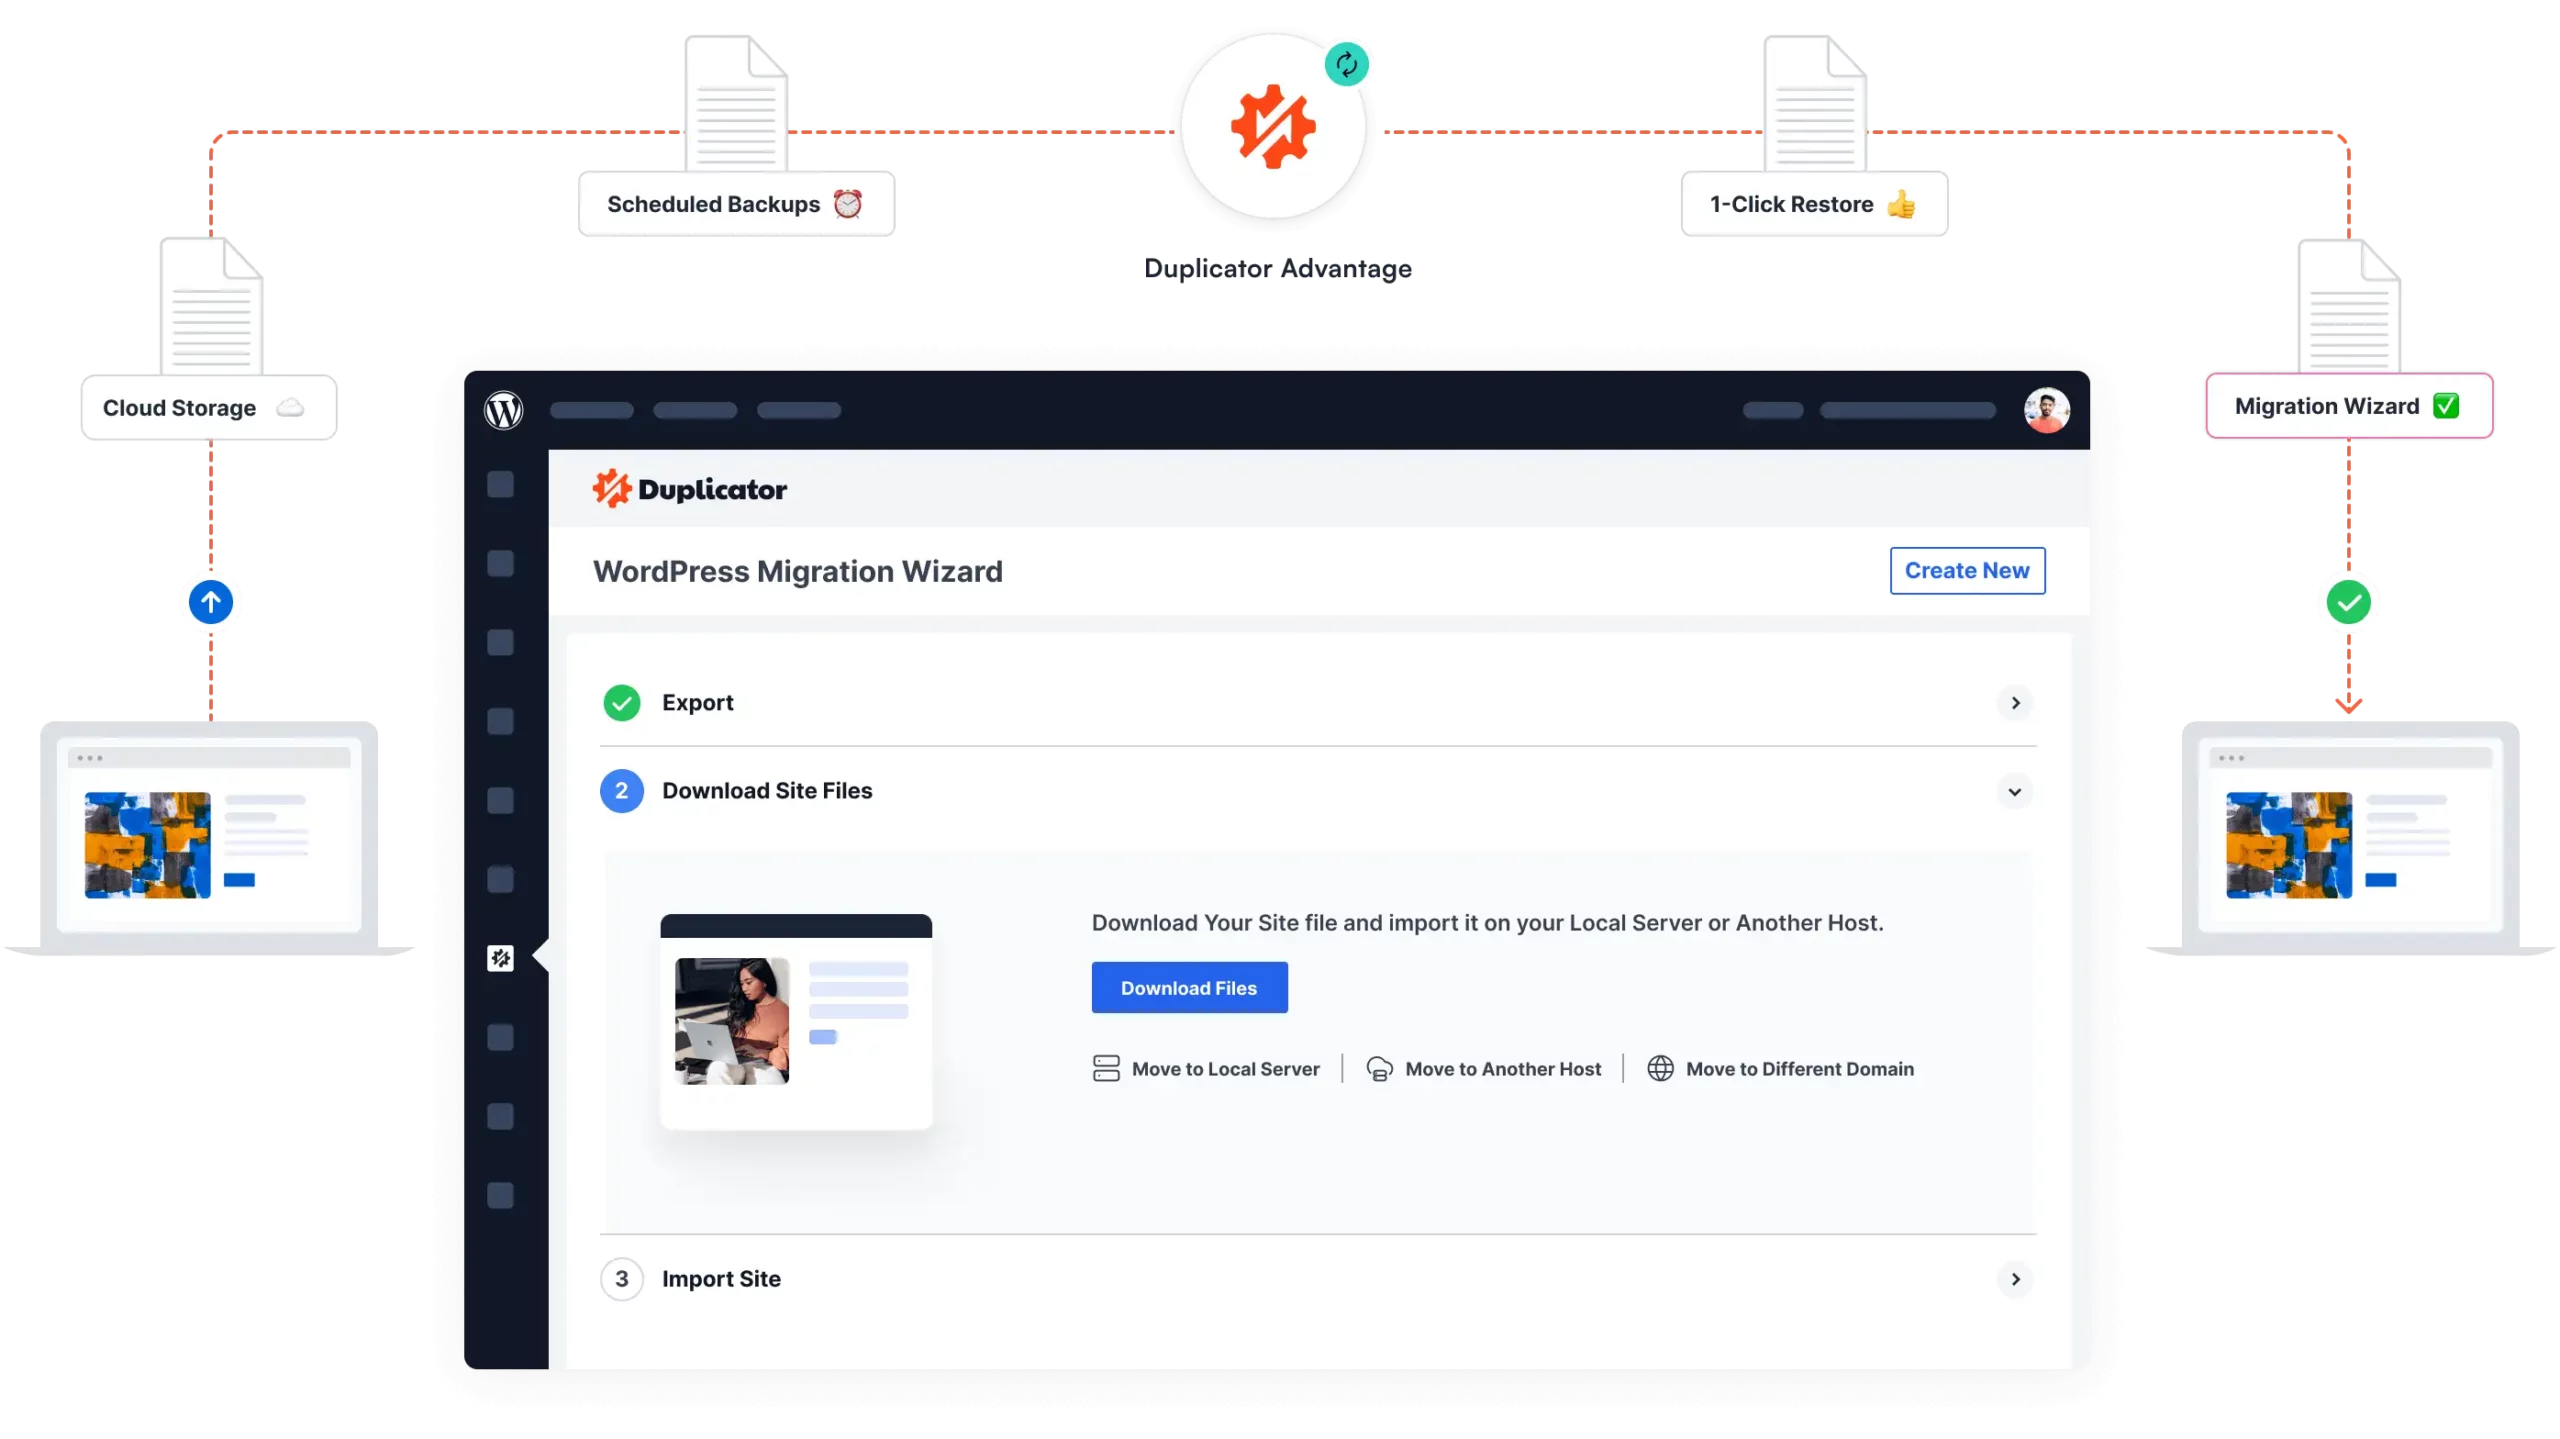
Task: Click the Download Files button
Action: click(1189, 987)
